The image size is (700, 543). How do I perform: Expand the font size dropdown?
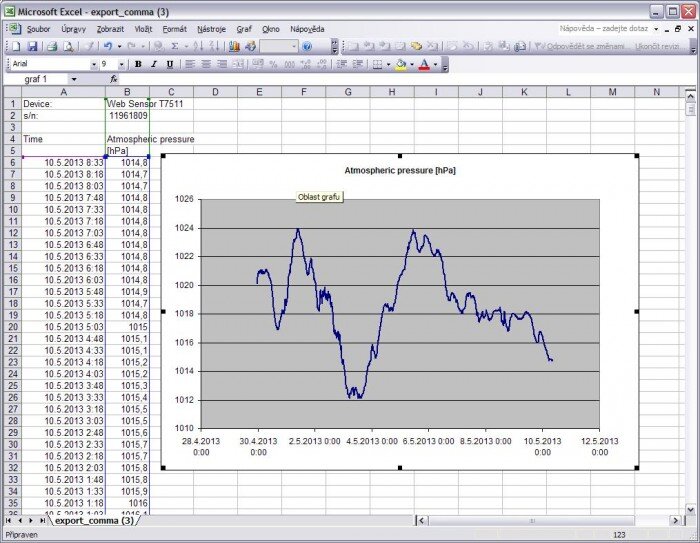coord(122,64)
